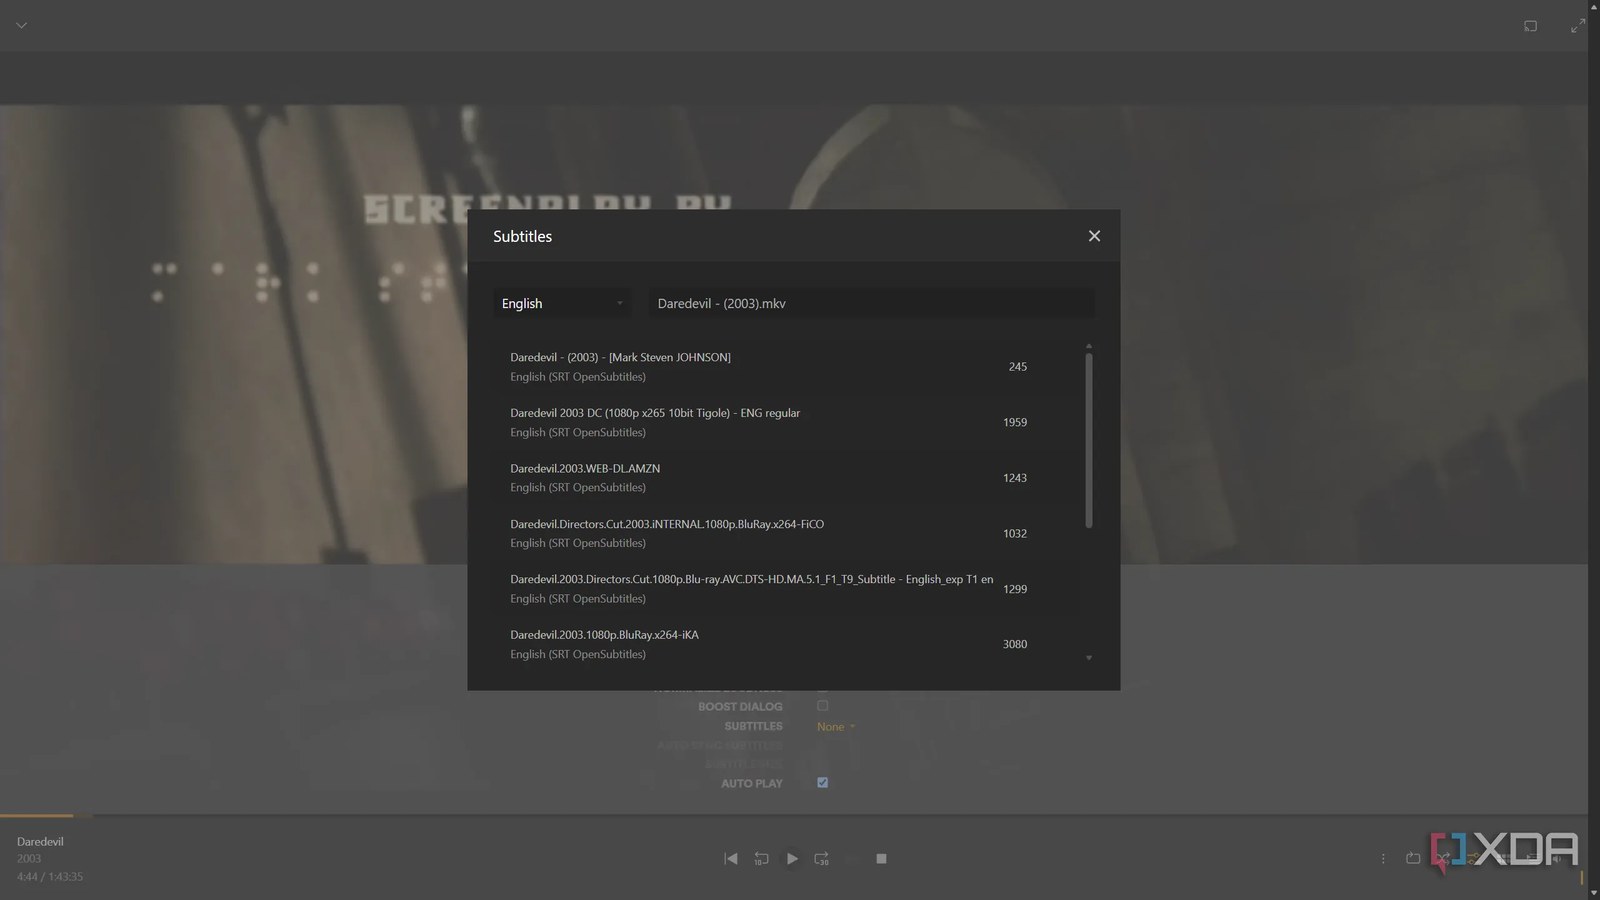Screen dimensions: 1600x900
Task: Click the subtitle list scroll-up arrow
Action: click(1089, 346)
